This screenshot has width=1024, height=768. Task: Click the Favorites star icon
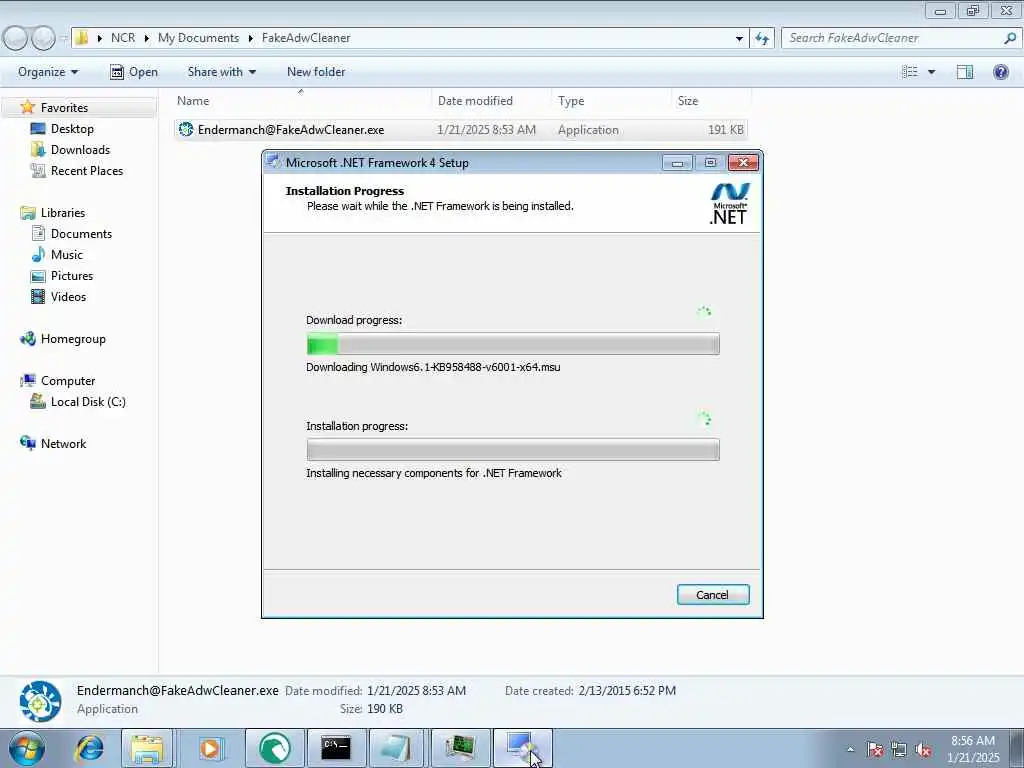(x=27, y=107)
